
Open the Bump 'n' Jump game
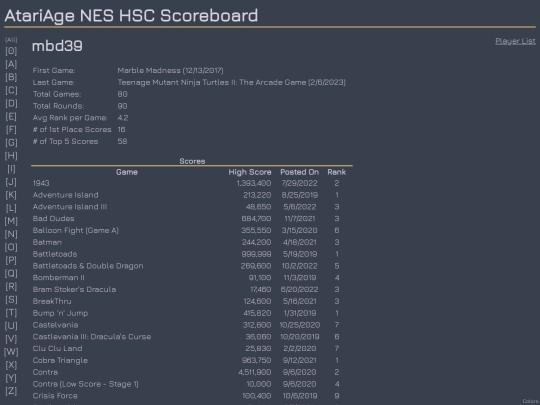[x=60, y=313]
